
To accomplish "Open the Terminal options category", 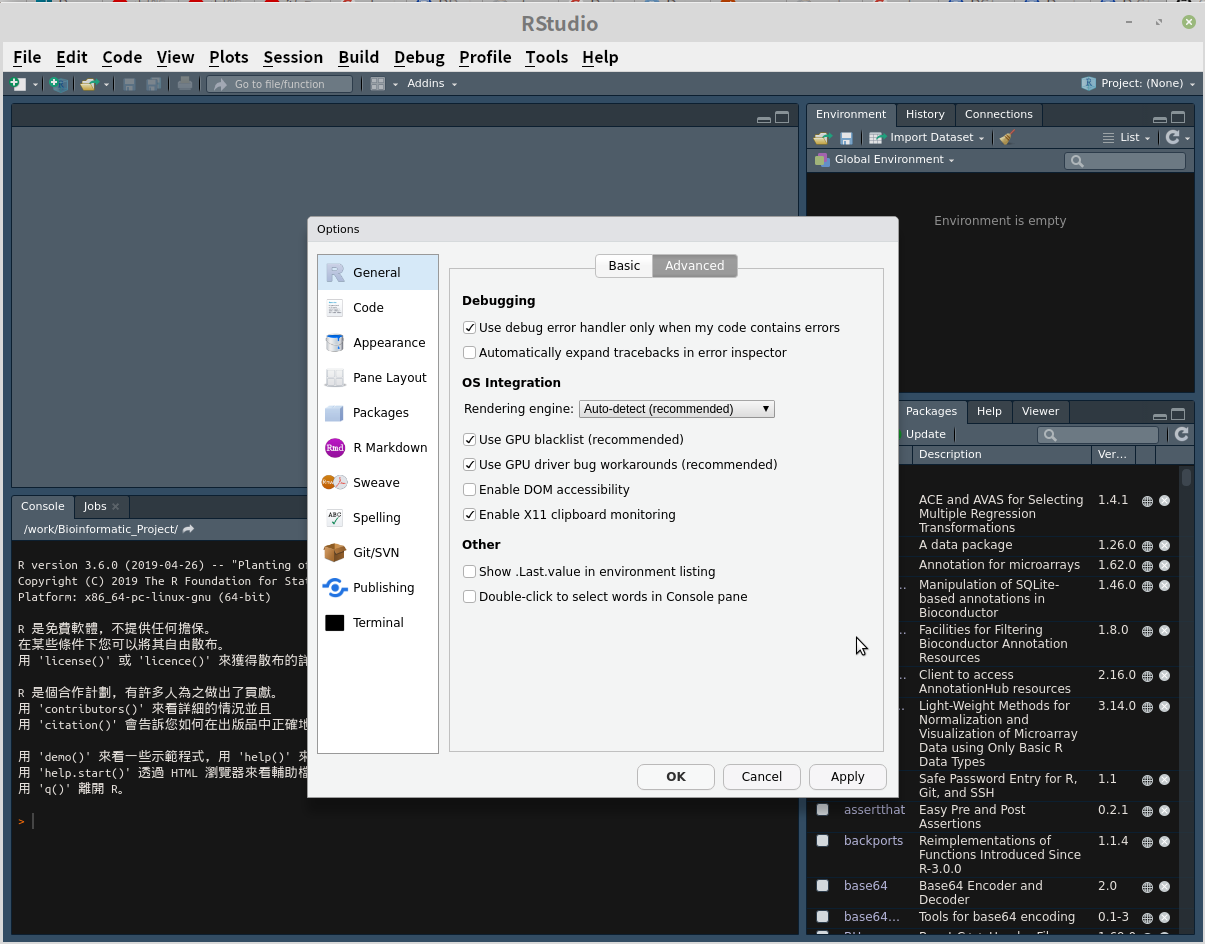I will tap(377, 622).
